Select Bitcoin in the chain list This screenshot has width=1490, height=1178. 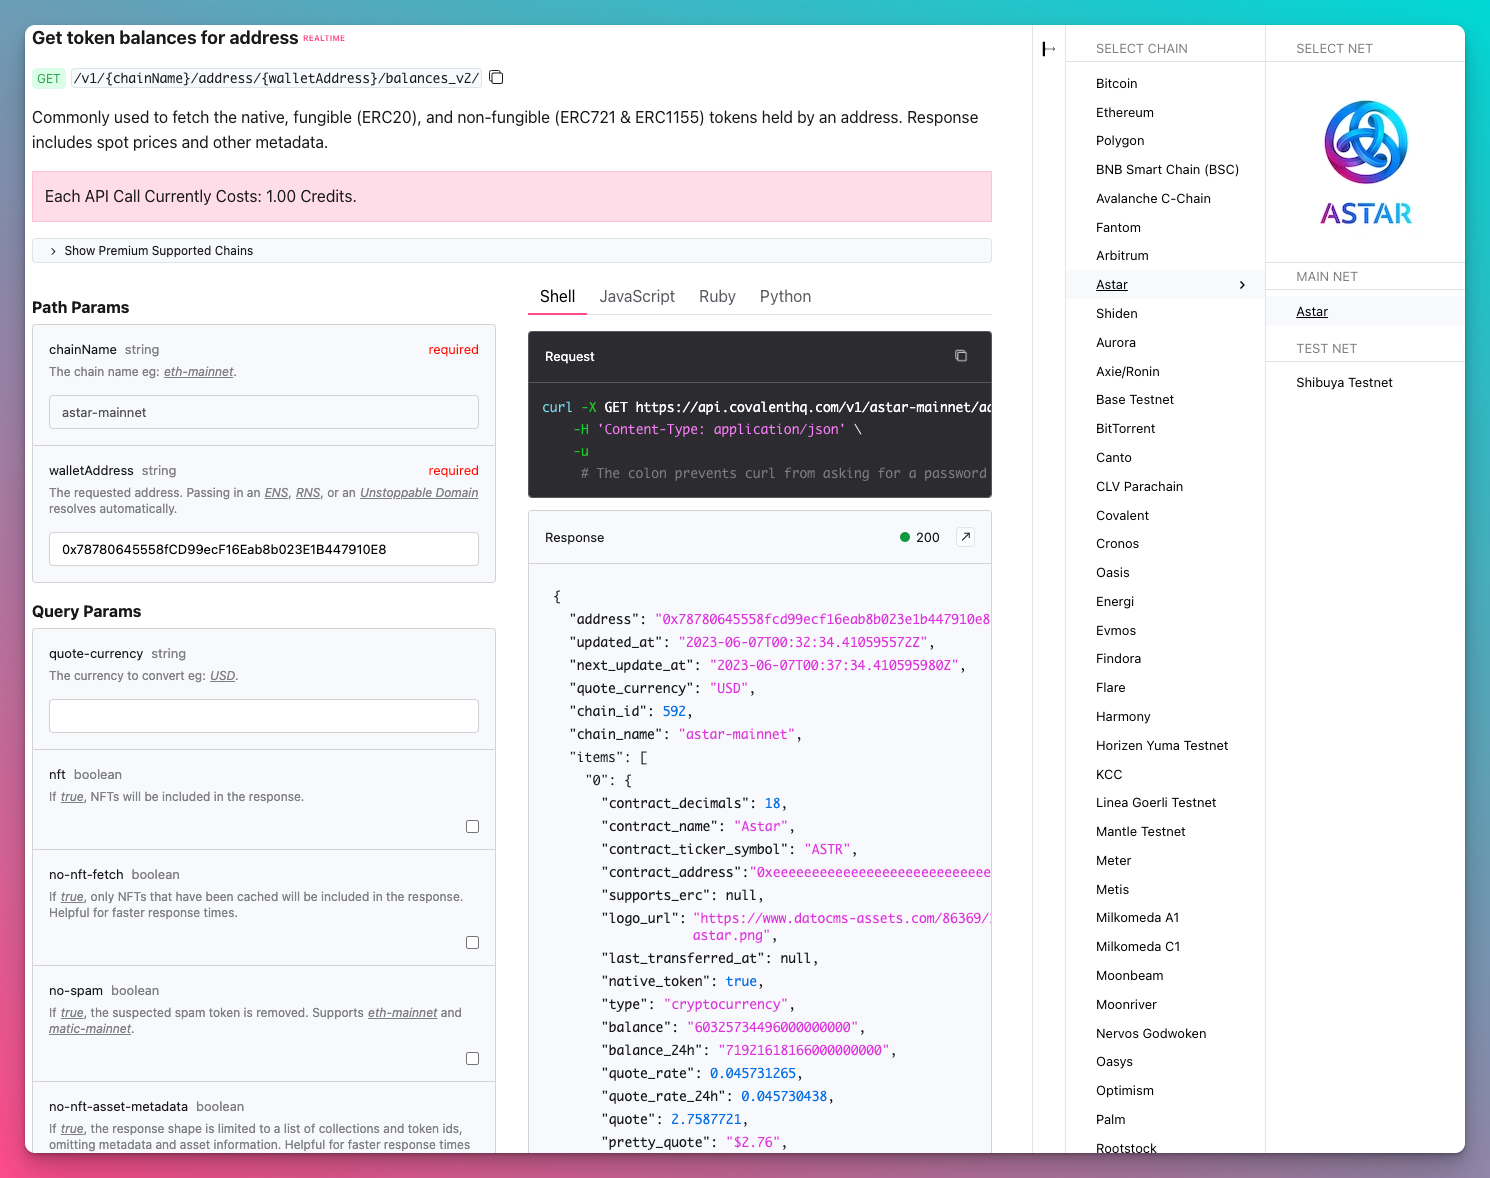[1116, 84]
